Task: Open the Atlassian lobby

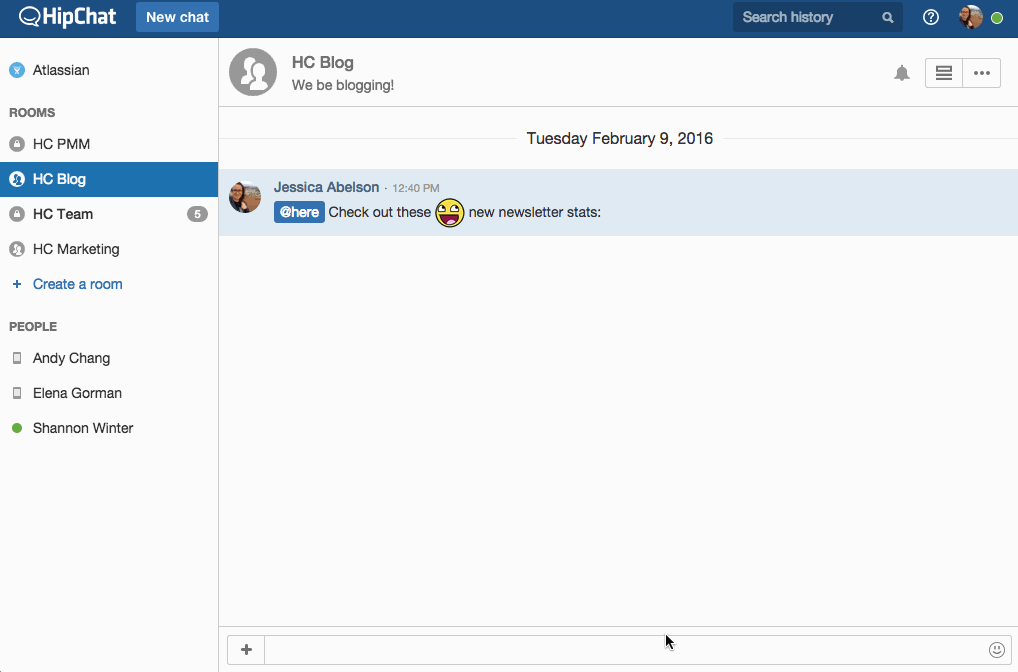Action: click(109, 70)
